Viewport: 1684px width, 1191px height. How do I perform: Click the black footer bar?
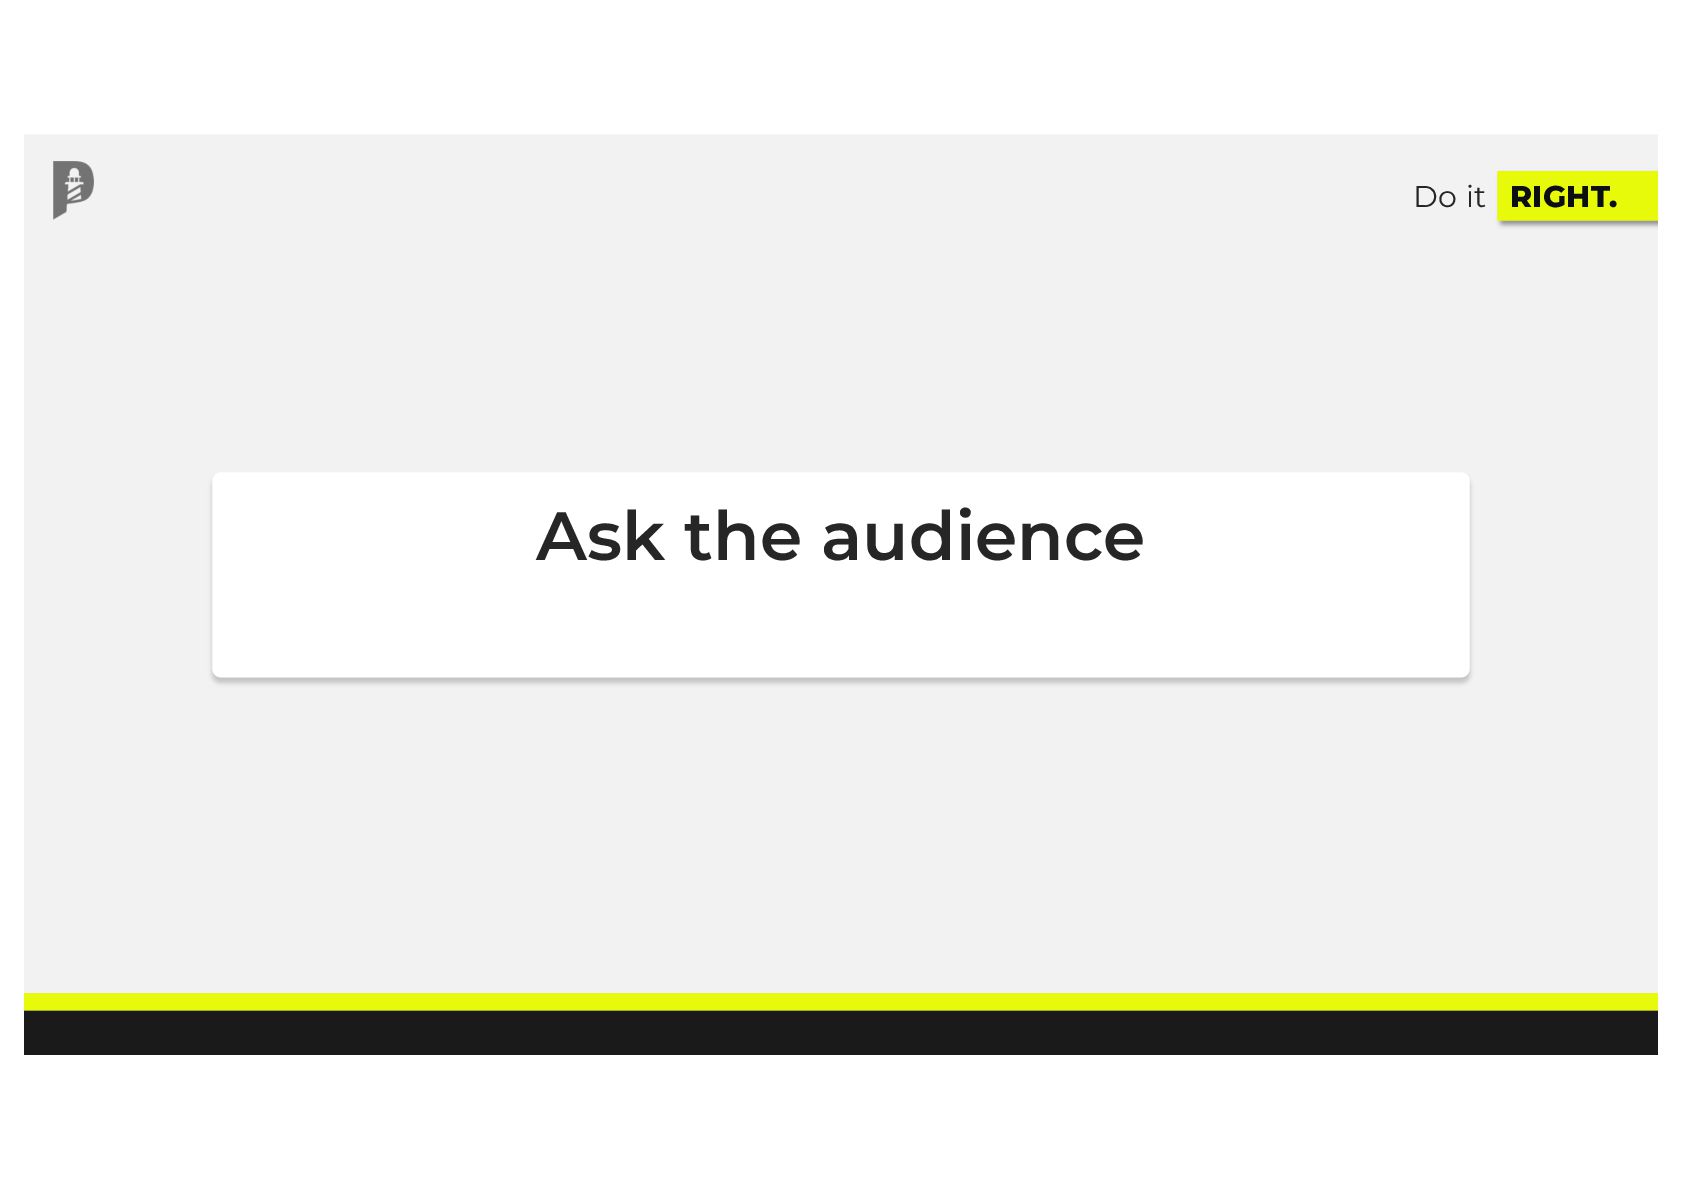coord(841,1032)
